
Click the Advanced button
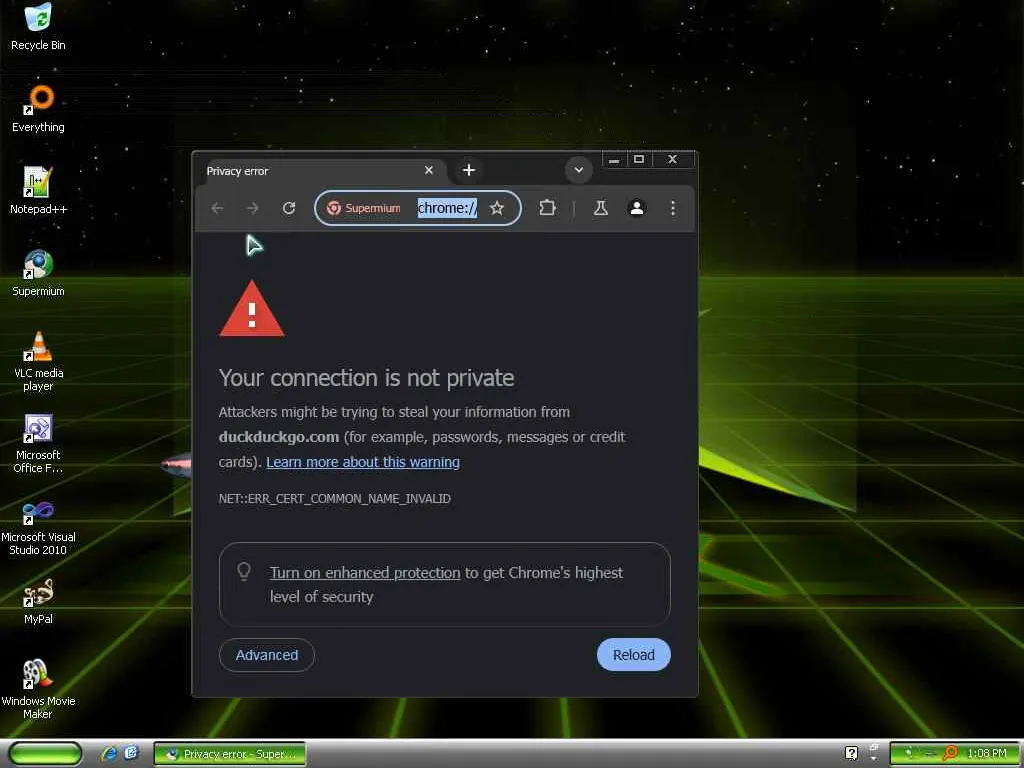(266, 655)
